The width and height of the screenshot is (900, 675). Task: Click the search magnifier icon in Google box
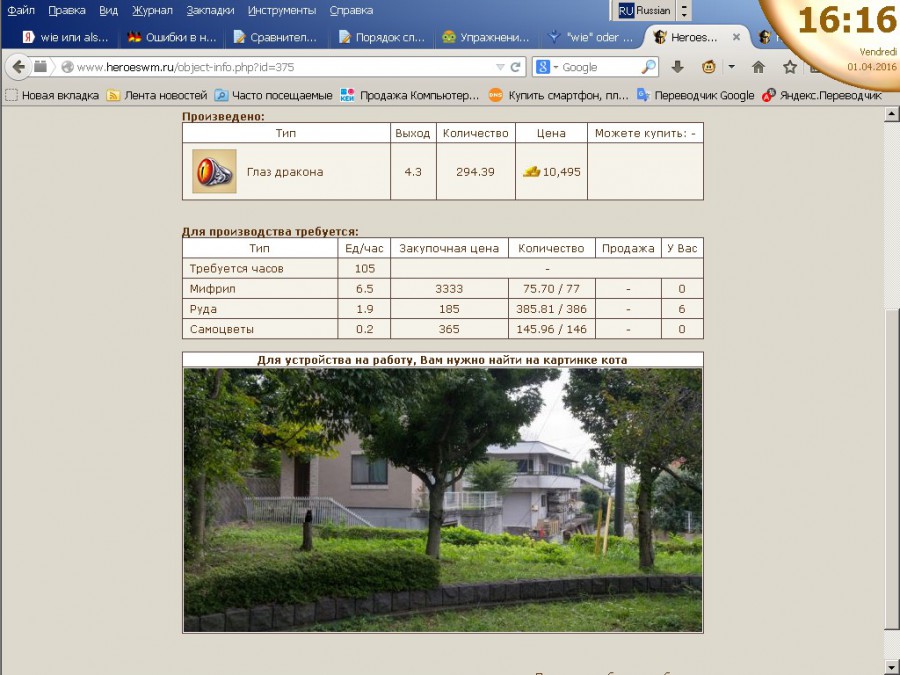(648, 67)
